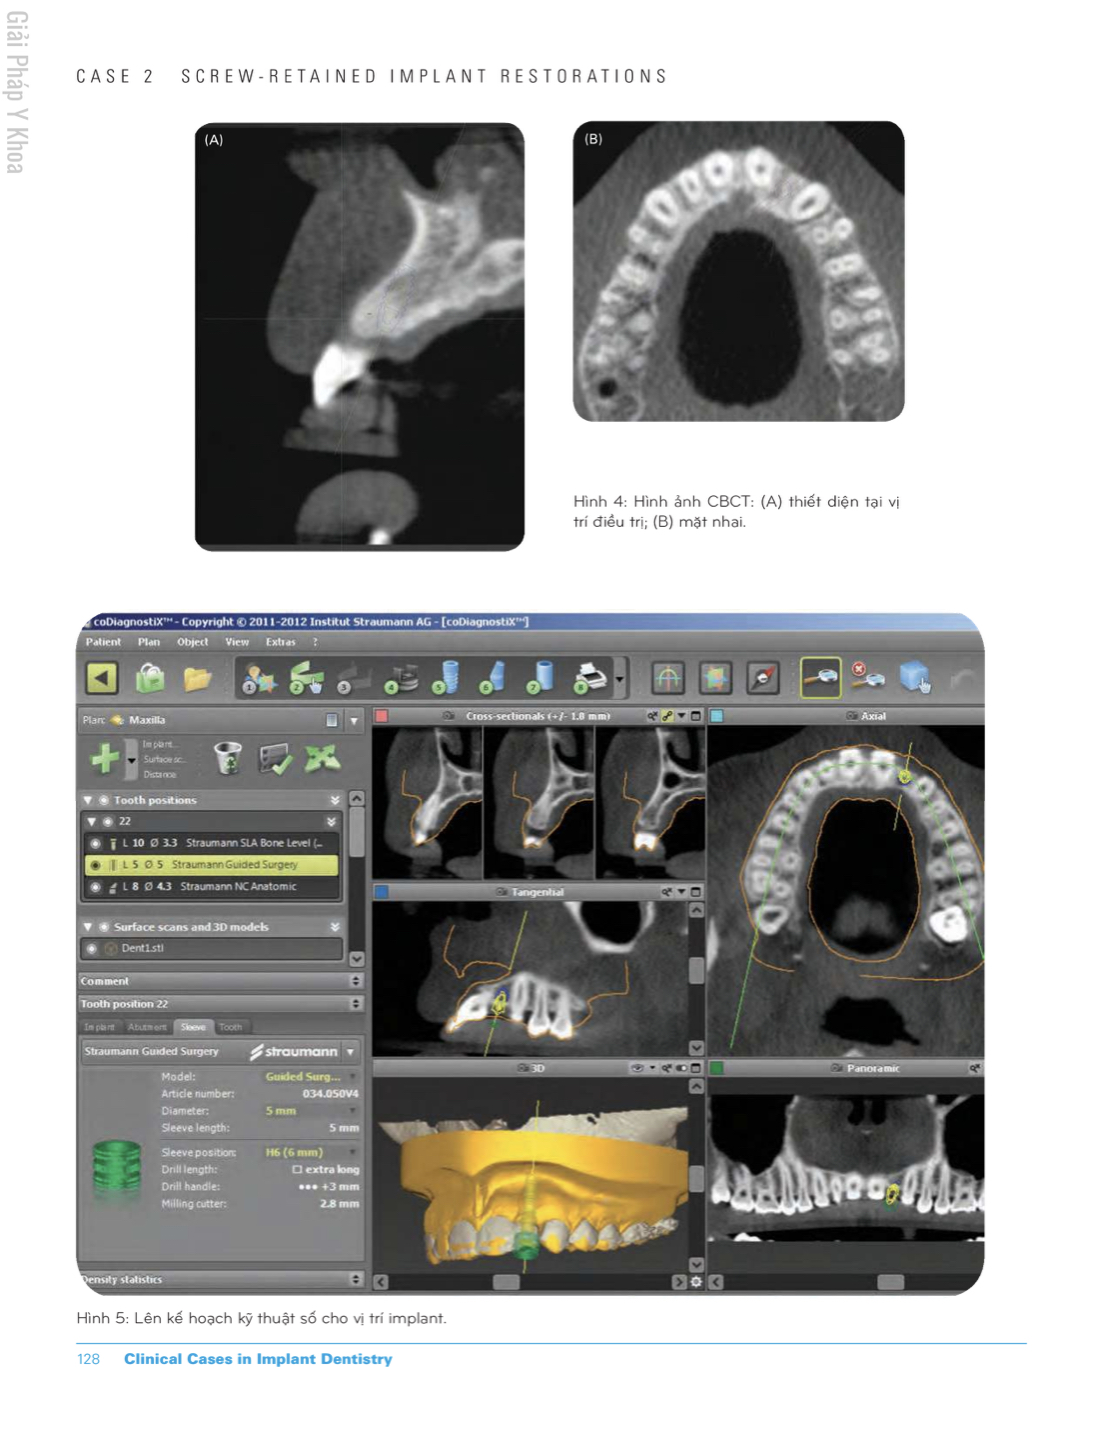Open the View menu

237,642
